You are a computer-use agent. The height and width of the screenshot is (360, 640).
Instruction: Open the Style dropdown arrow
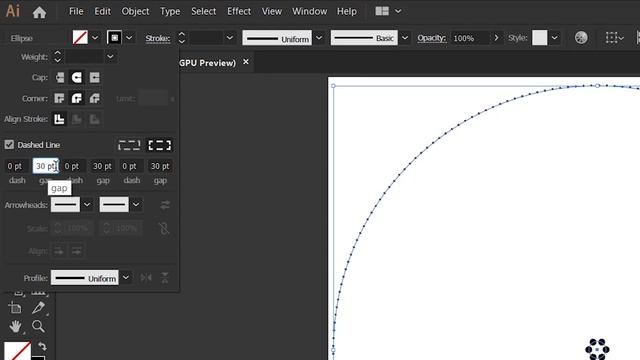point(554,38)
